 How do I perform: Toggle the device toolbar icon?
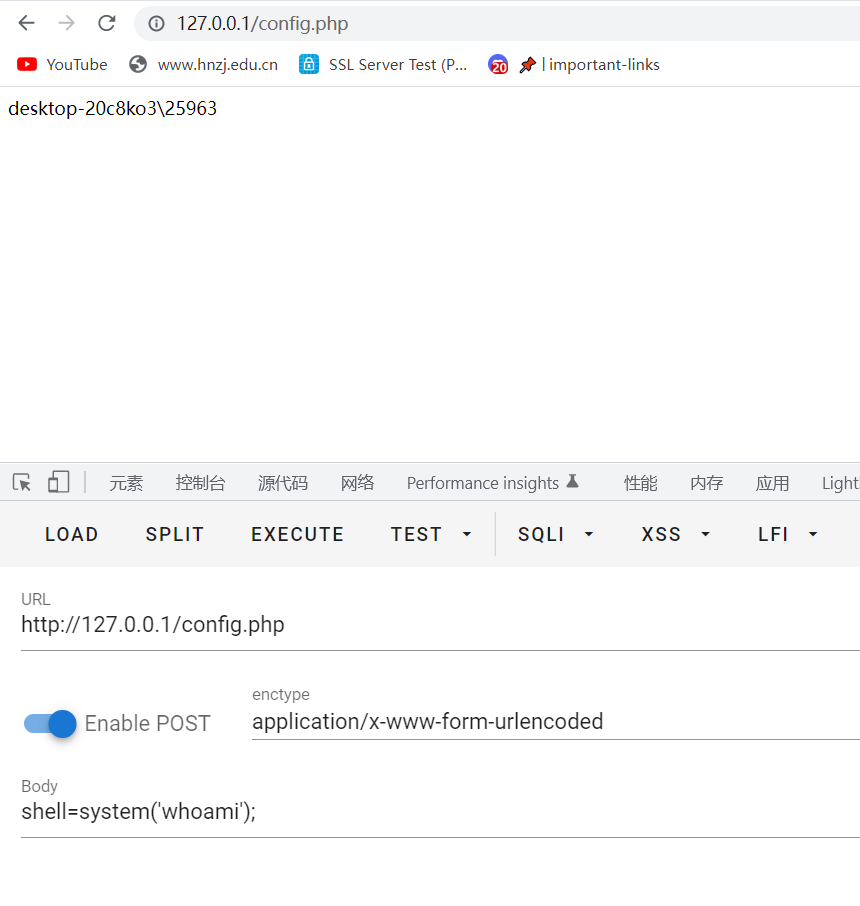pos(59,483)
